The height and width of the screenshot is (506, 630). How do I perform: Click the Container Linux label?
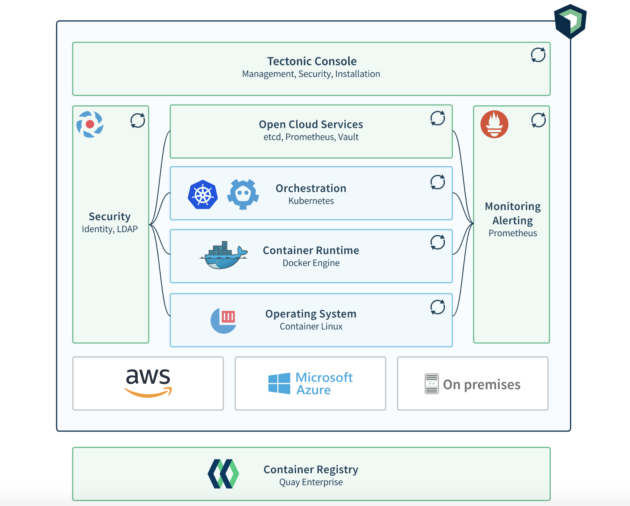point(311,326)
